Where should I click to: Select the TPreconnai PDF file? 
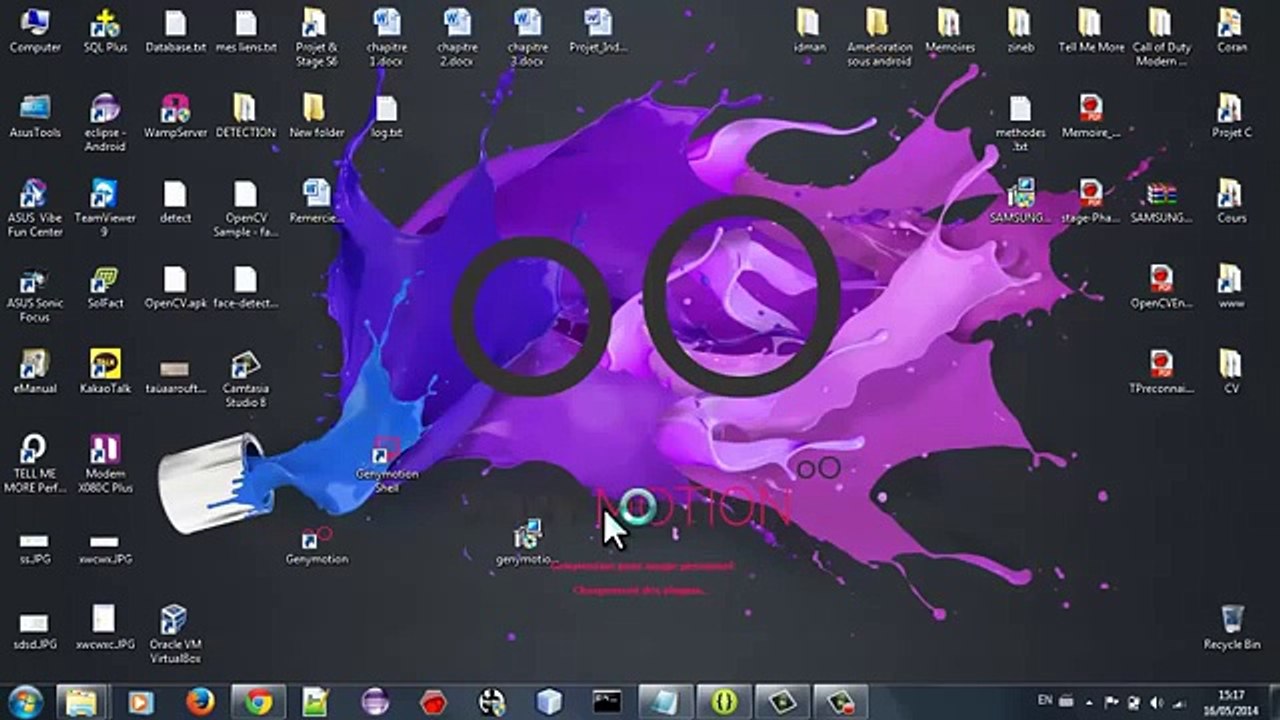tap(1161, 372)
